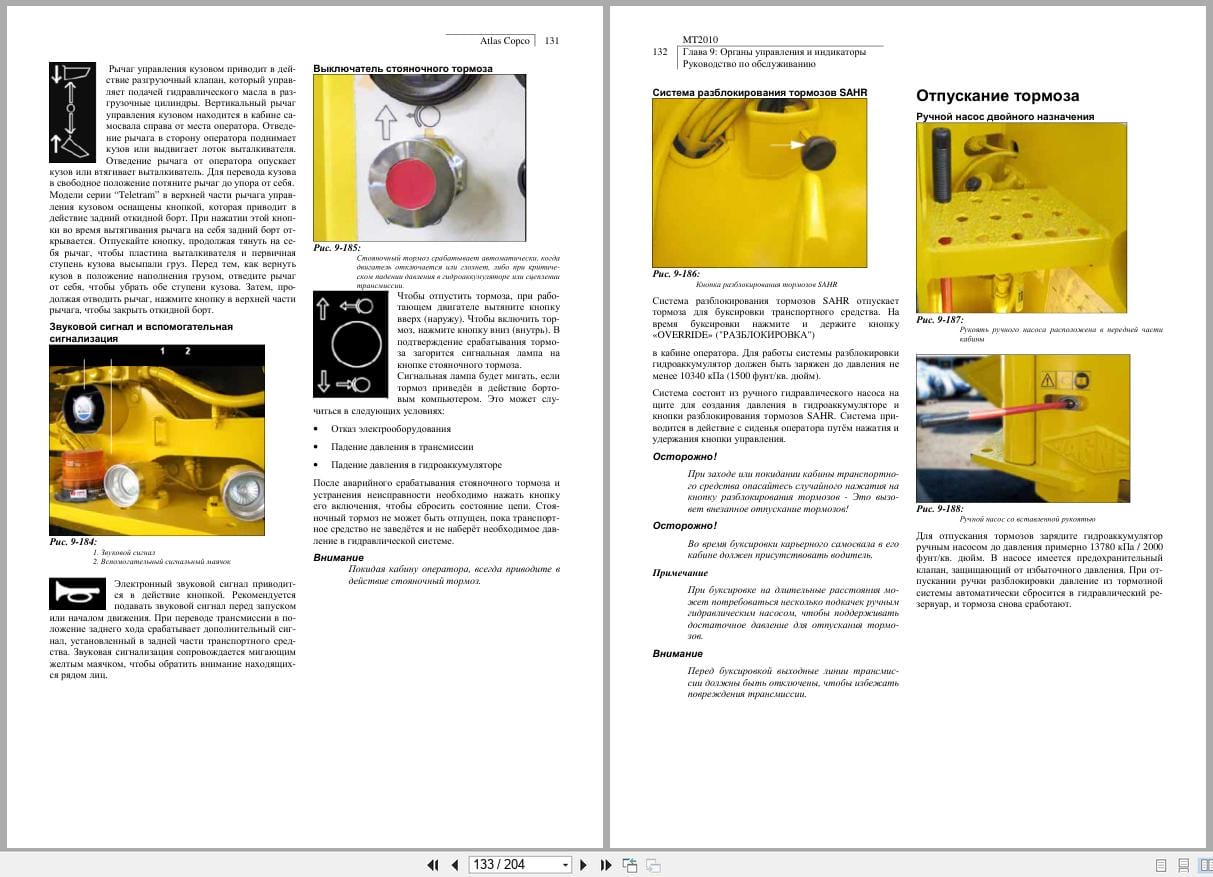Click the horn pictogram in the left column
This screenshot has height=877, width=1213.
[x=77, y=593]
